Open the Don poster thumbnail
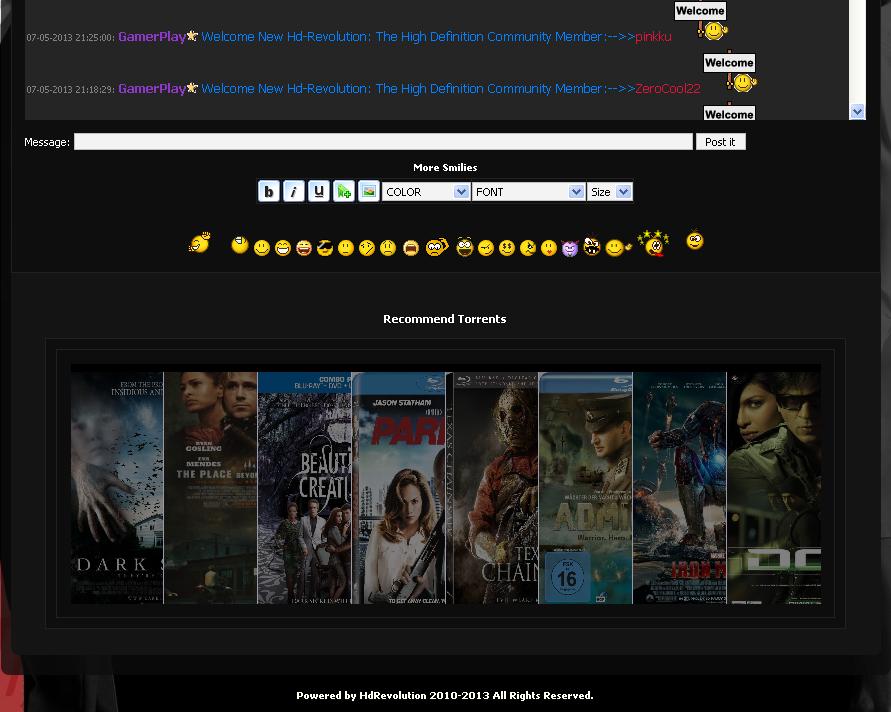This screenshot has height=712, width=891. pos(774,488)
